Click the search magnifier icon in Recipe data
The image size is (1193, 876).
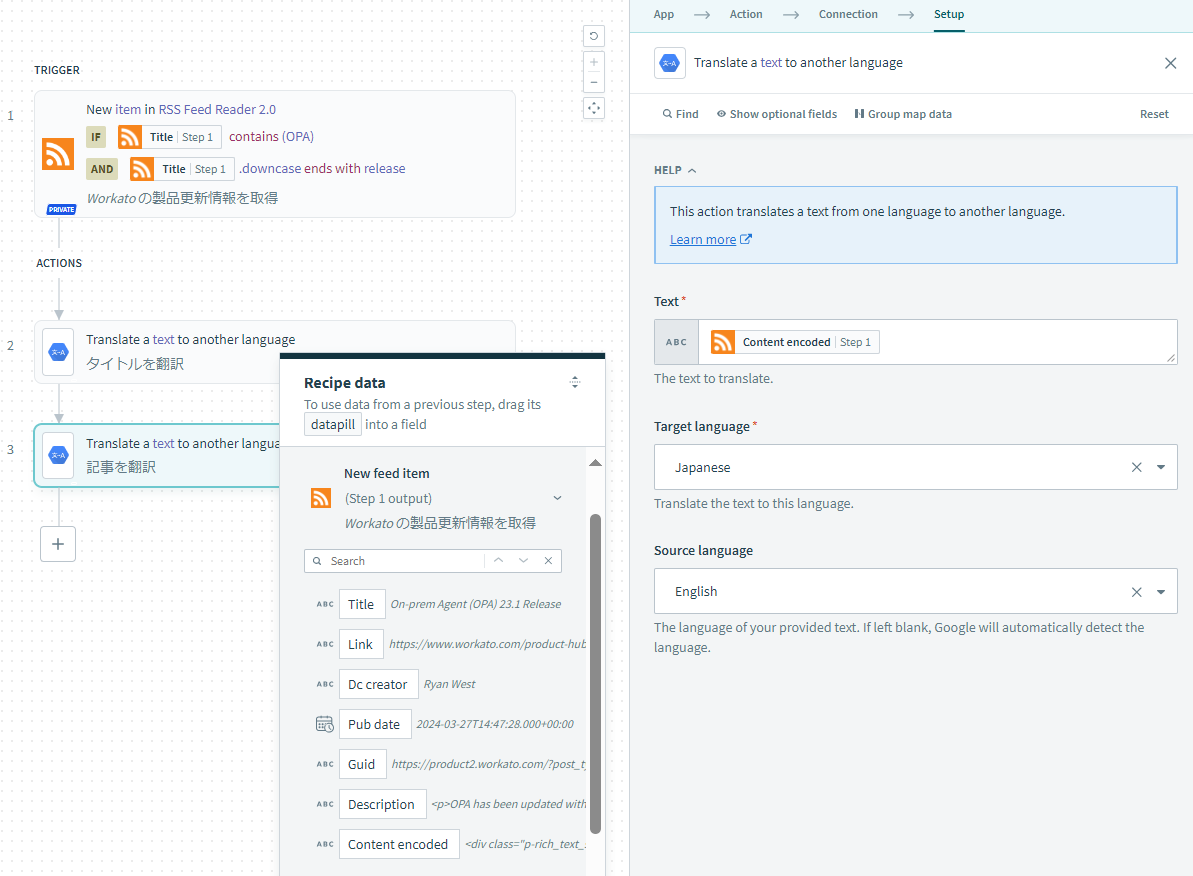317,561
